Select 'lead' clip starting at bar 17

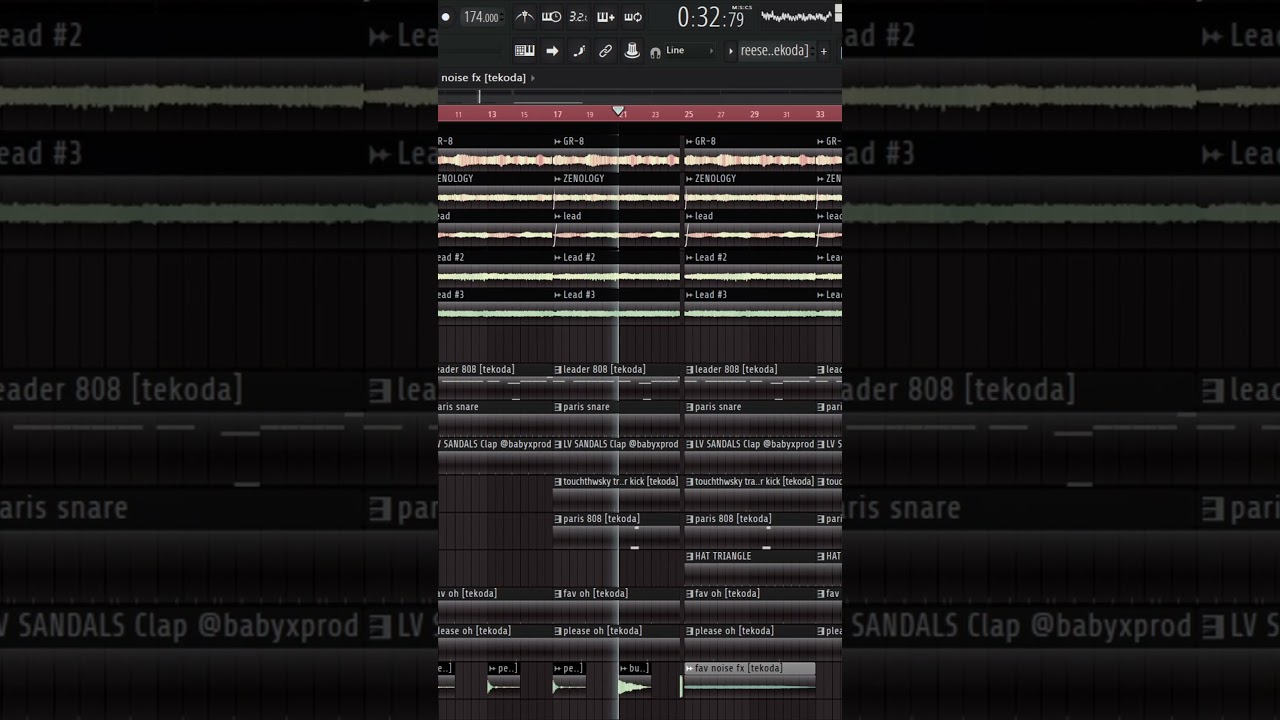(616, 228)
